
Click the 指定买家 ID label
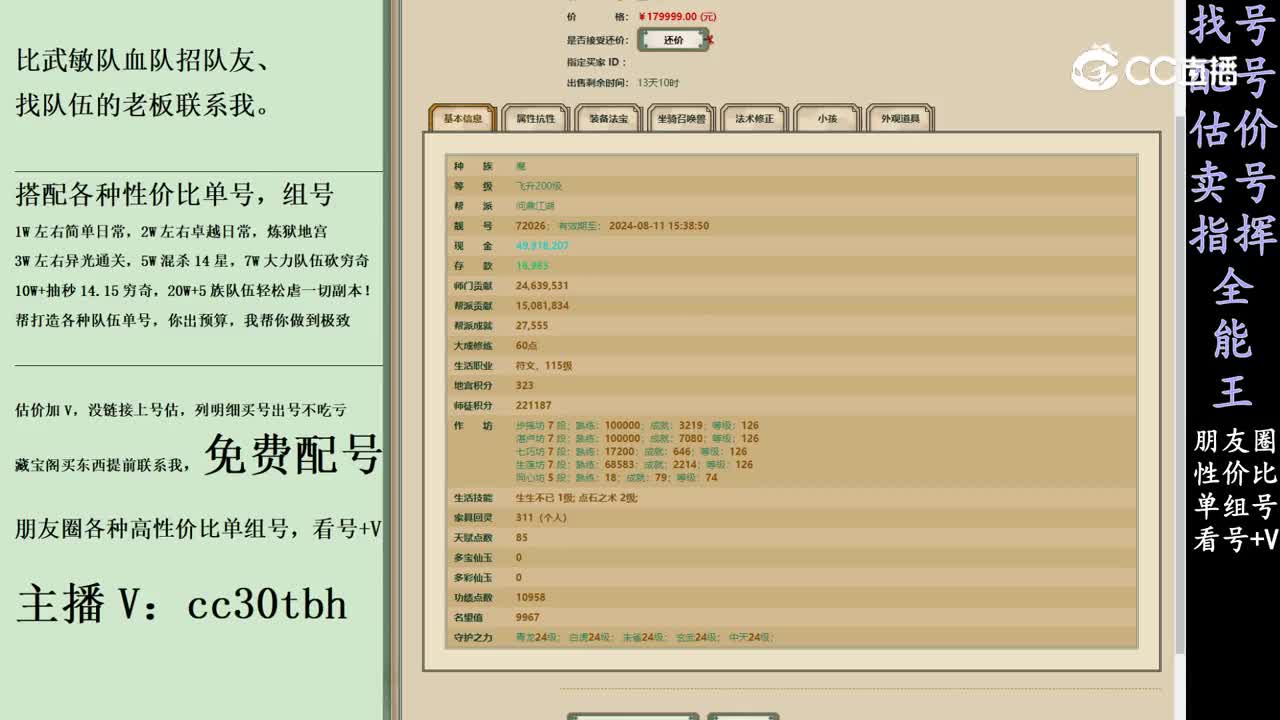click(595, 62)
